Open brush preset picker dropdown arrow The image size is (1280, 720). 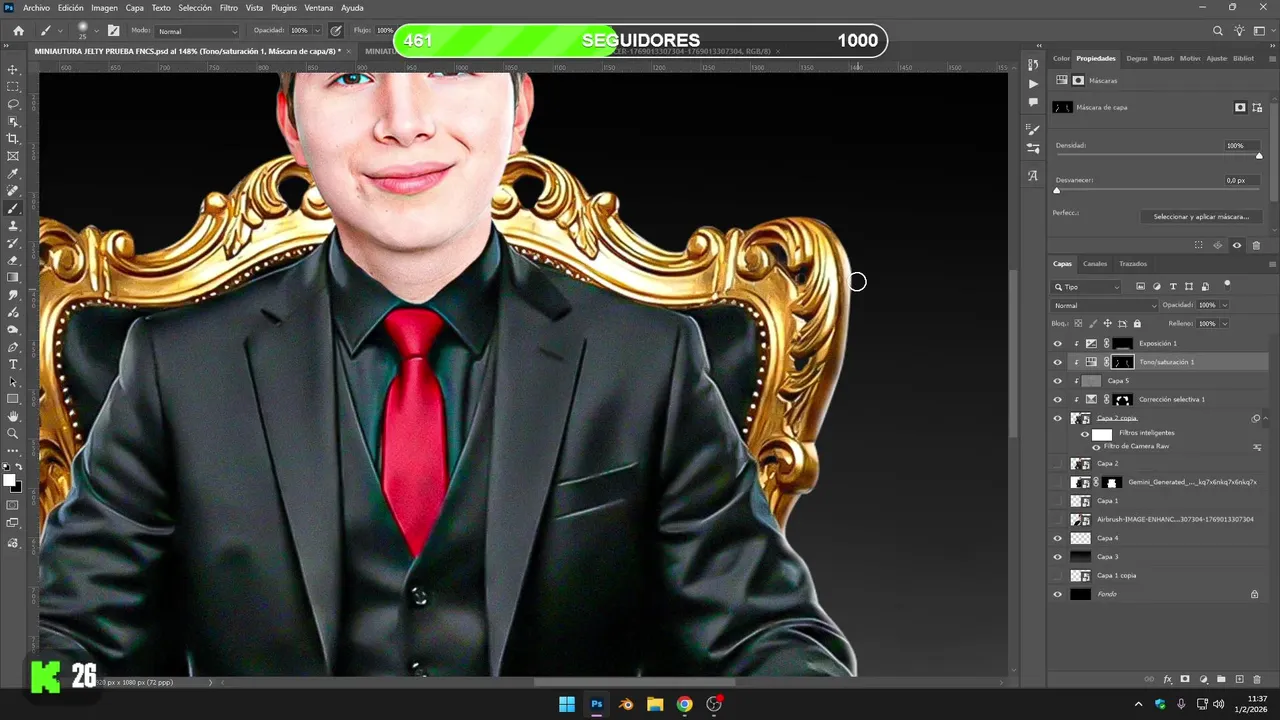point(97,31)
